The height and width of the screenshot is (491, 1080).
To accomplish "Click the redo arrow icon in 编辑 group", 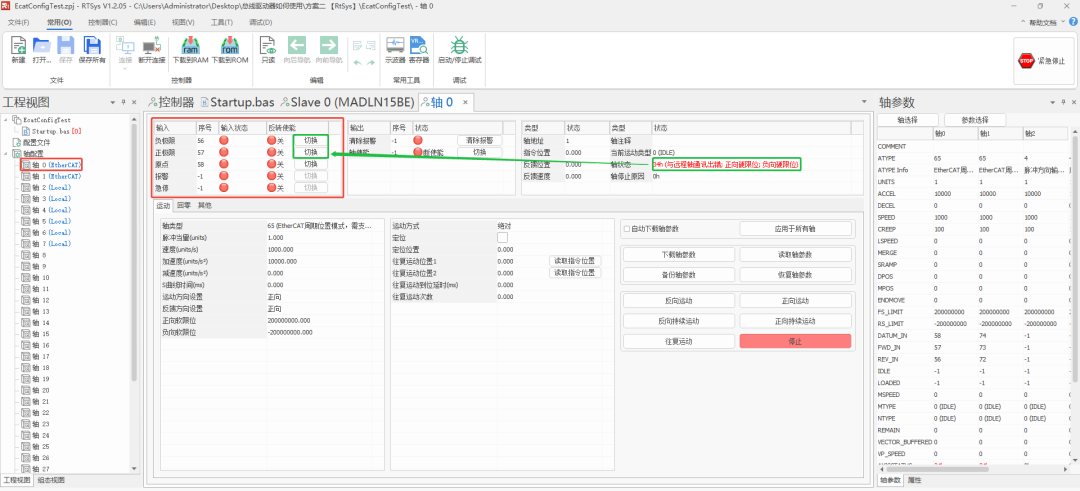I will click(373, 61).
